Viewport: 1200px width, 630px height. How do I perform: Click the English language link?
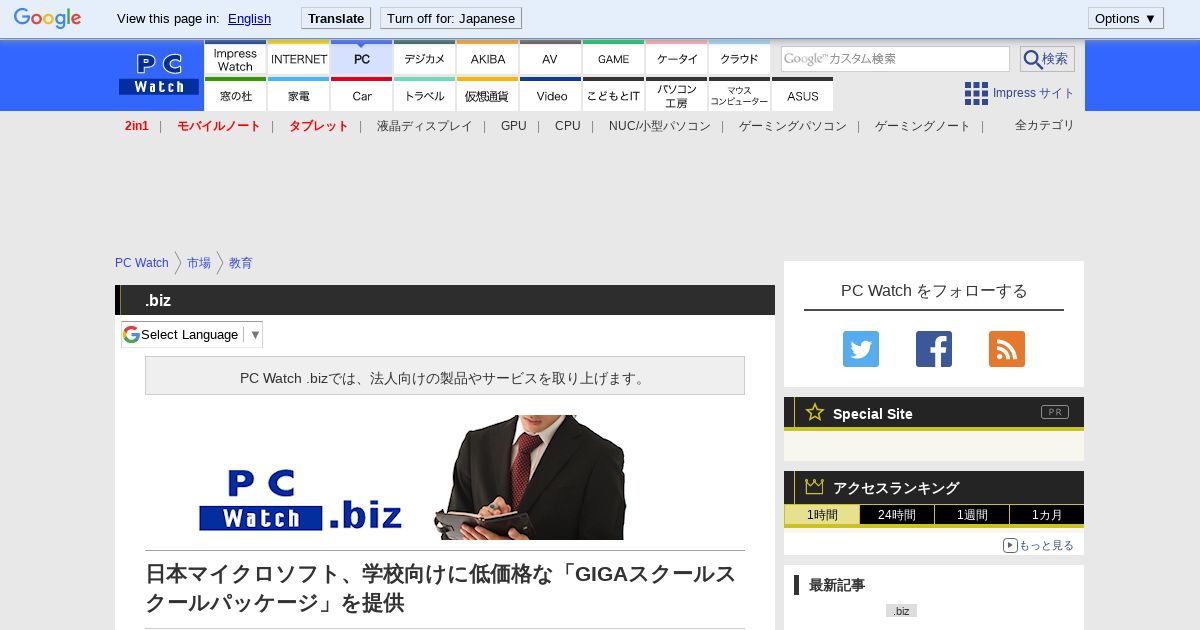click(249, 18)
